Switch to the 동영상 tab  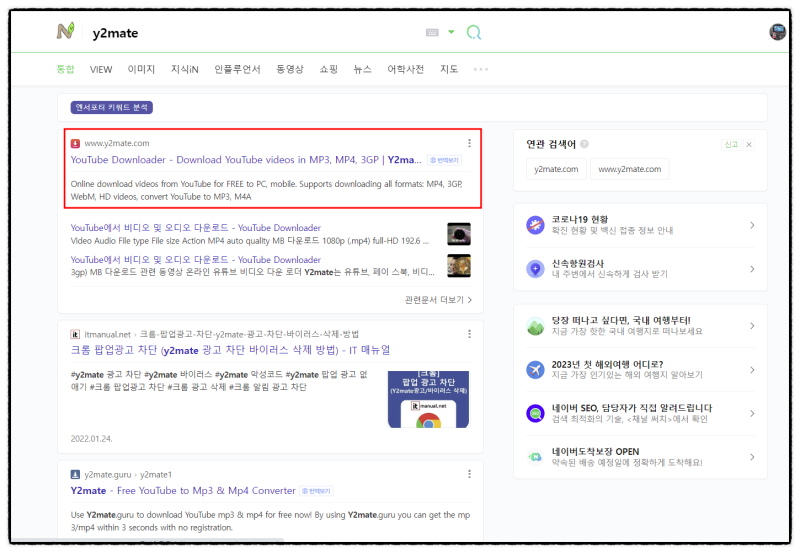click(x=289, y=69)
